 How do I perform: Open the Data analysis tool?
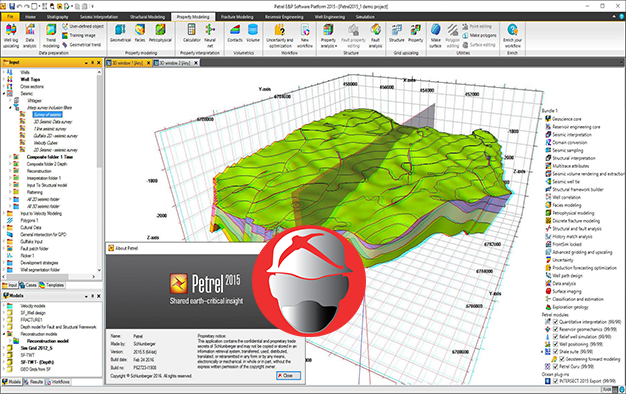click(30, 36)
